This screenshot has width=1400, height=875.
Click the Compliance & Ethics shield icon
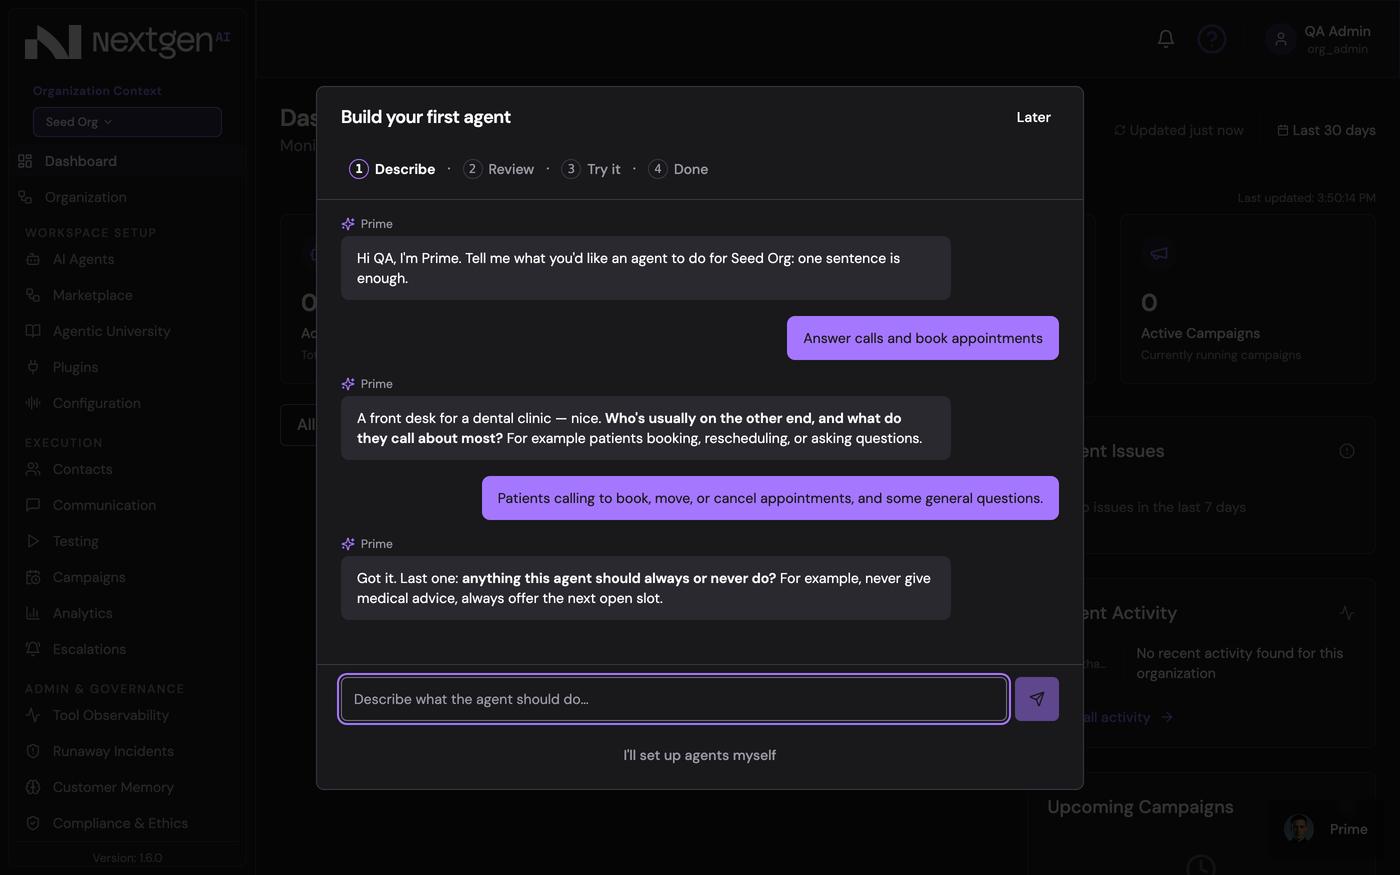[33, 823]
